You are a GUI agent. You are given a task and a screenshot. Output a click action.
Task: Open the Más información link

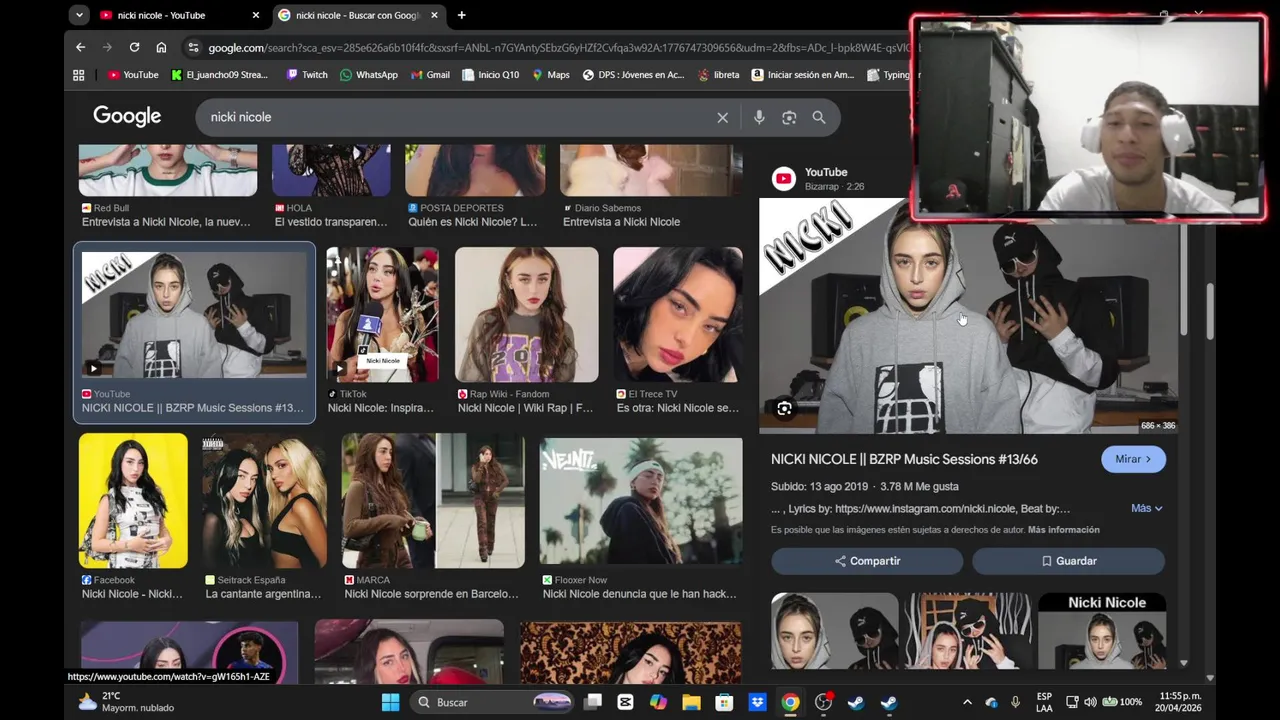1063,530
